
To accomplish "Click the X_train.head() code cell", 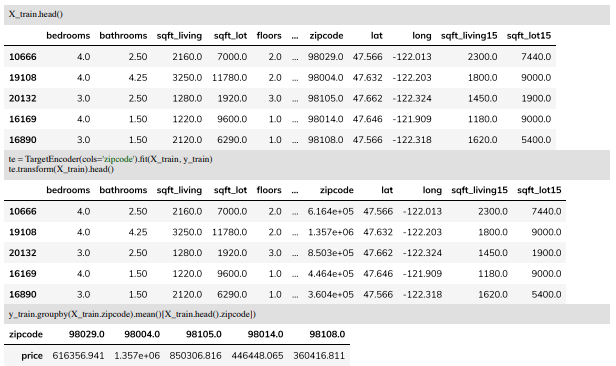I will pos(306,15).
